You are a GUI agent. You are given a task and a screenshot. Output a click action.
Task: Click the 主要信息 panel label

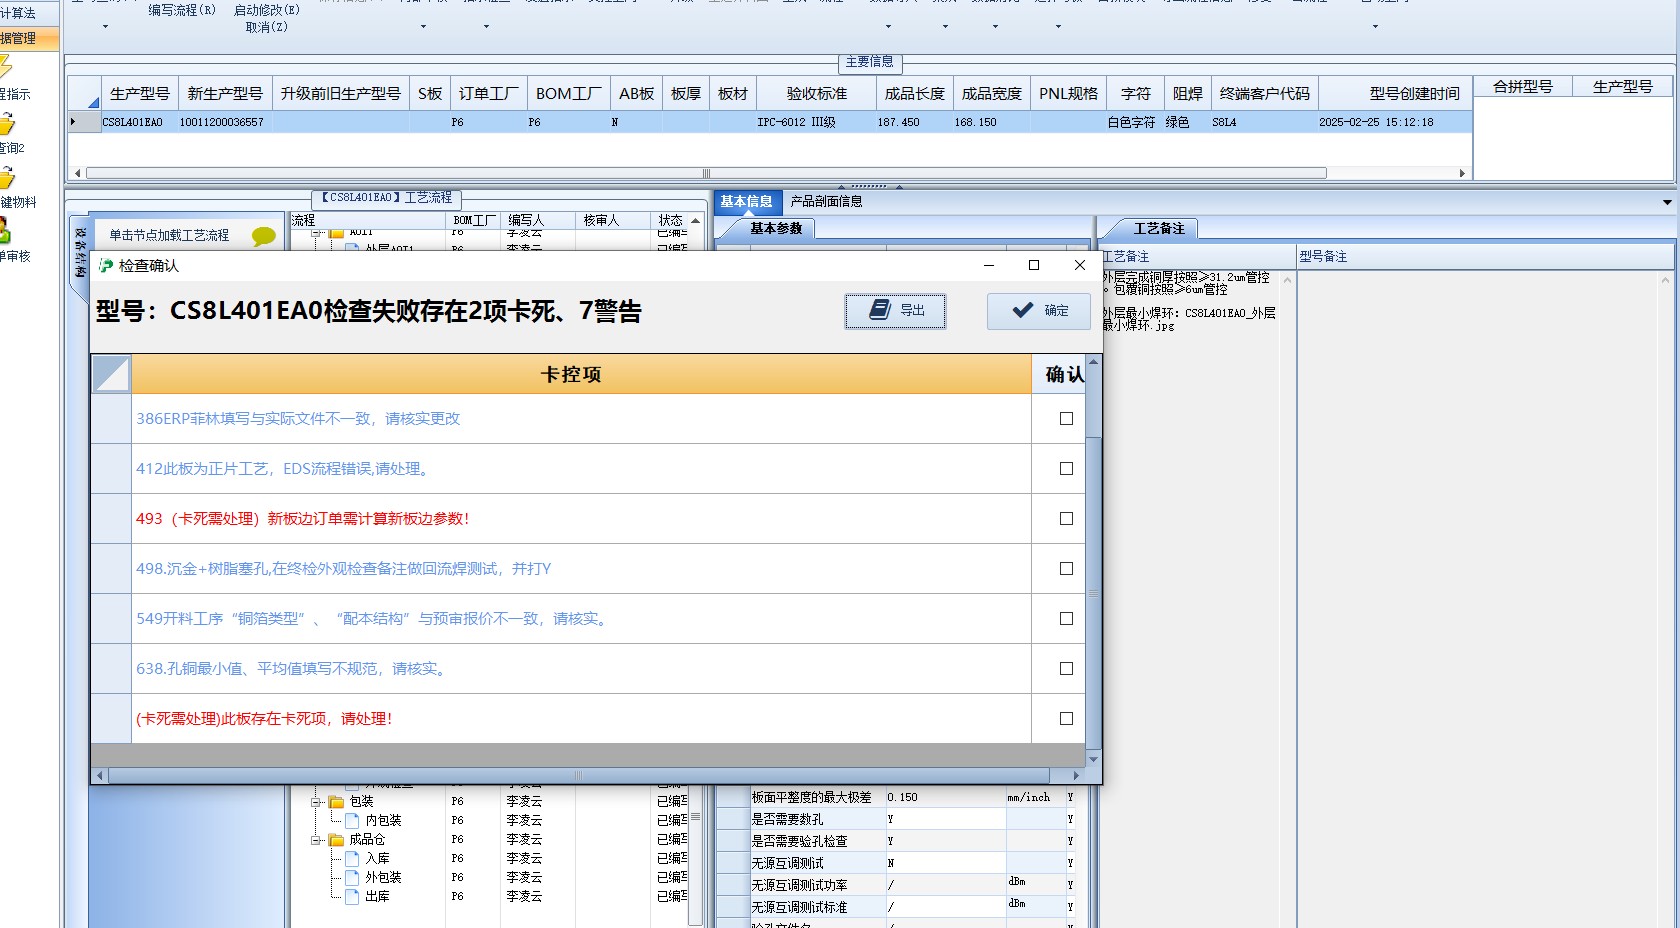870,62
